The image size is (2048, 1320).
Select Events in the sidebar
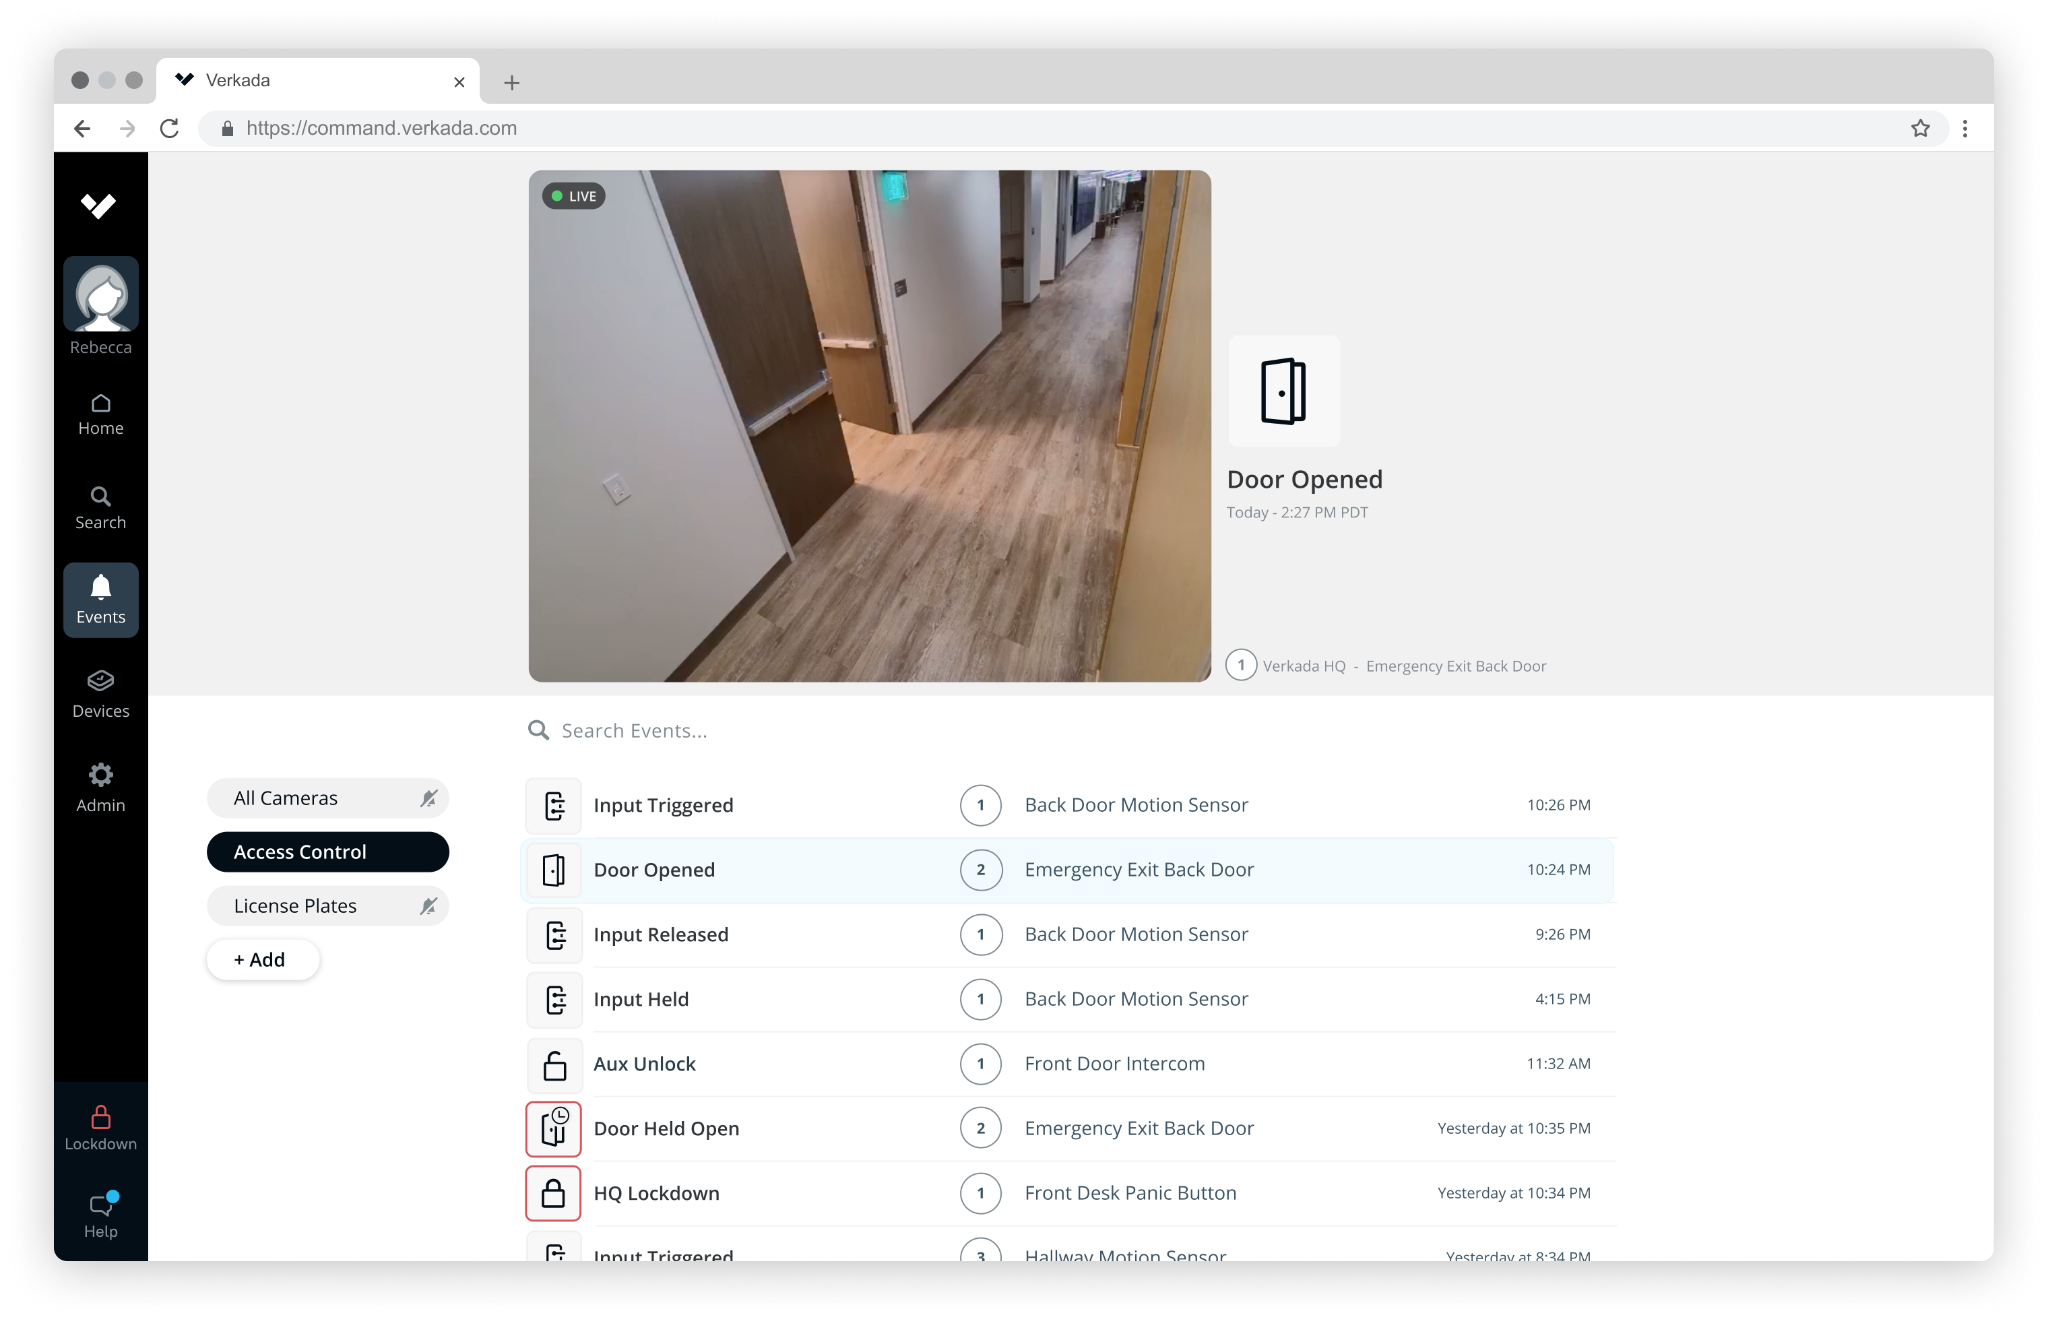pyautogui.click(x=100, y=600)
